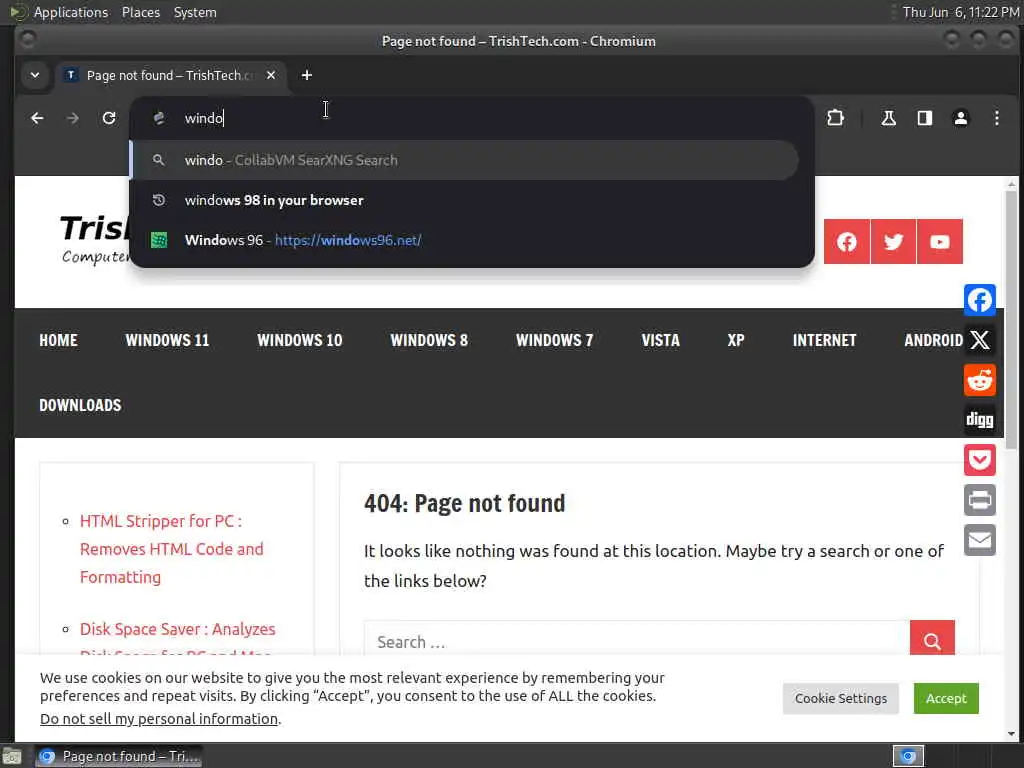Save to Pocket sidebar icon

pyautogui.click(x=980, y=460)
